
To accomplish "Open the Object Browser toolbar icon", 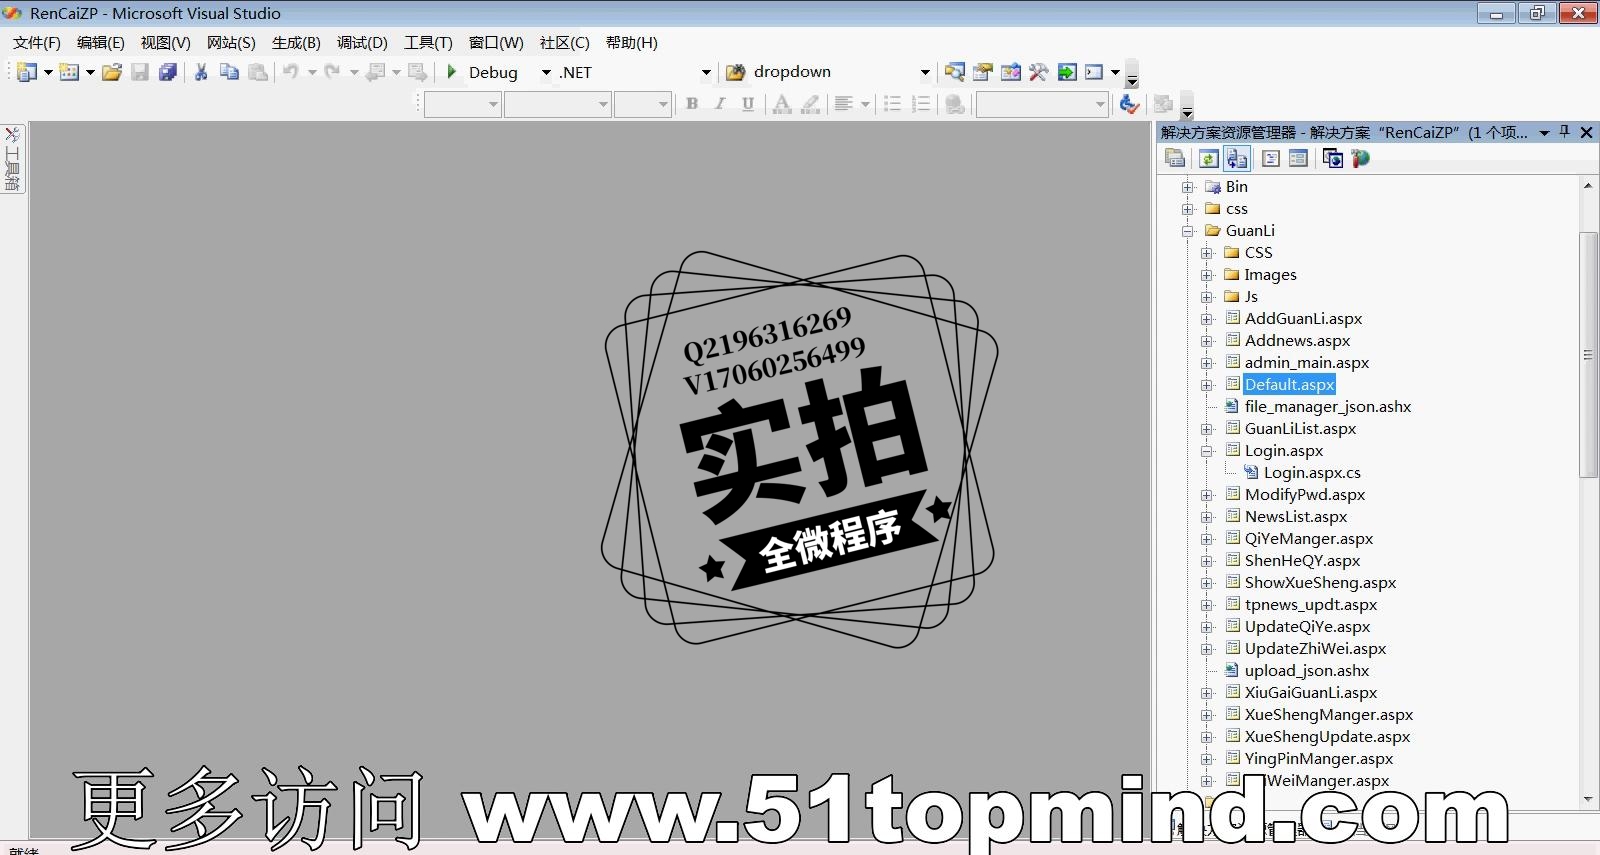I will [1011, 72].
